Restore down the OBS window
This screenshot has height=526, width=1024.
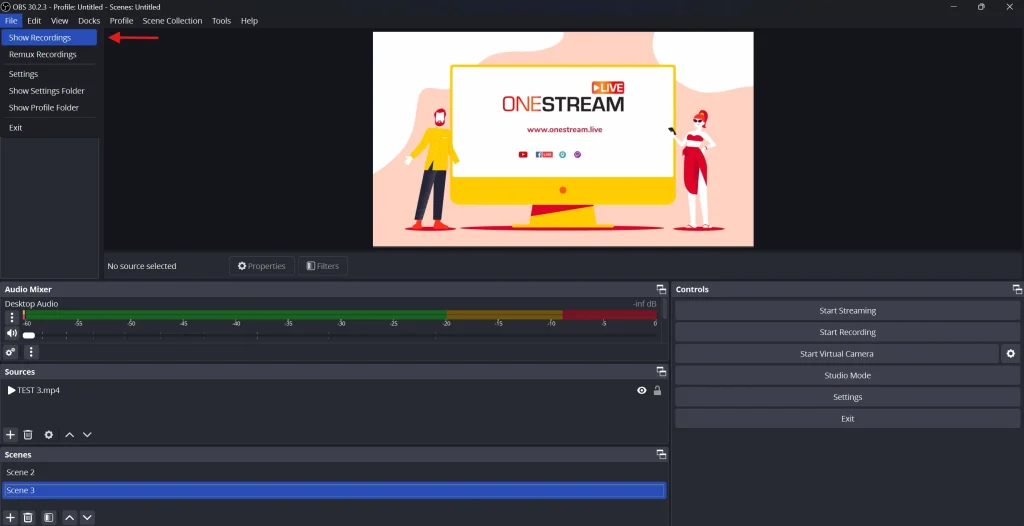coord(981,7)
